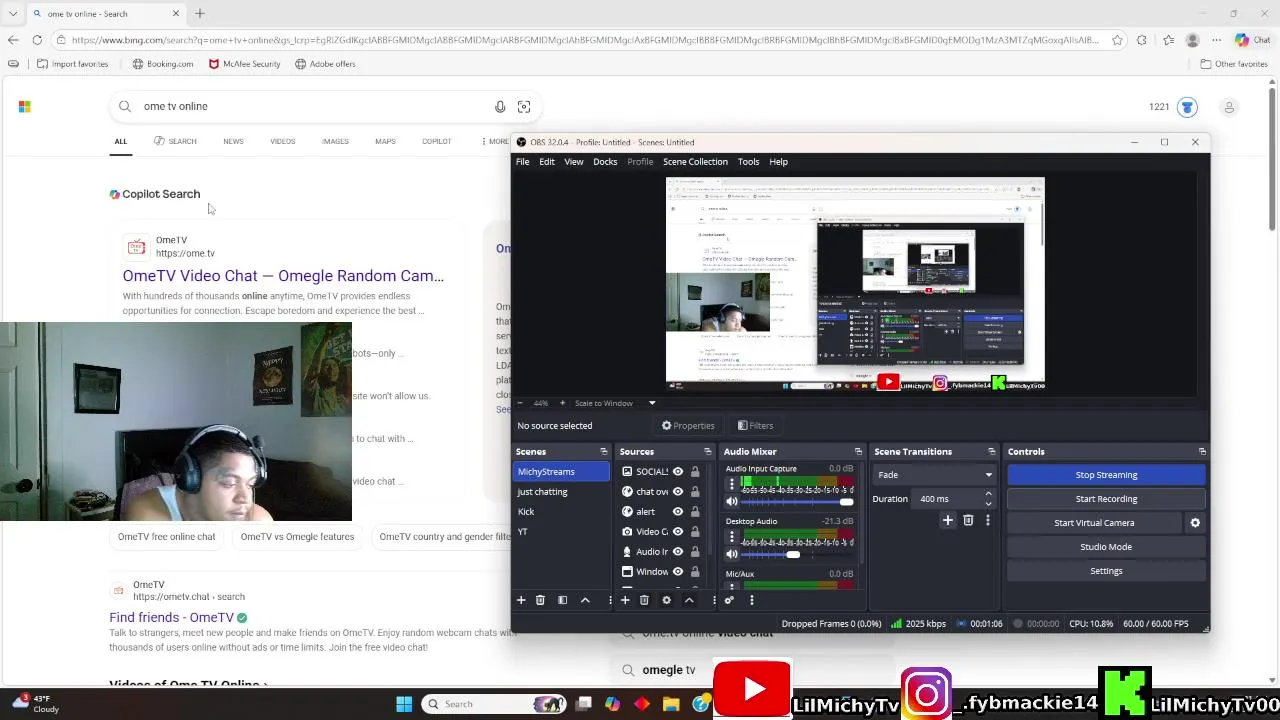
Task: Enable Studio Mode
Action: (x=1106, y=547)
